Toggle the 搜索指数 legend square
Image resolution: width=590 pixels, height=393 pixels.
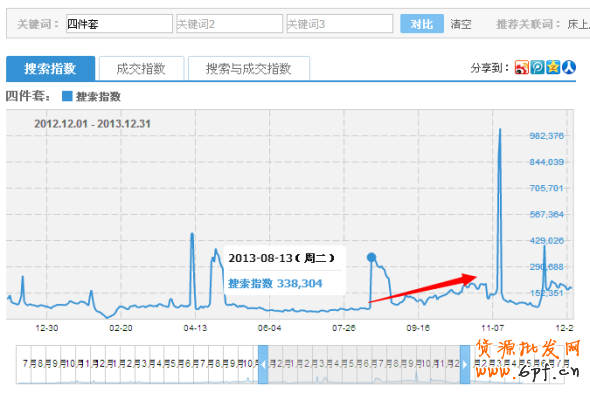(x=67, y=96)
